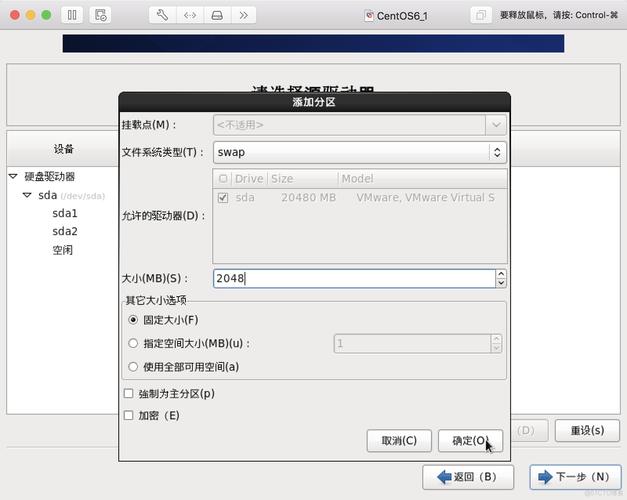Click the CentOS6_1 window title icon

369,16
